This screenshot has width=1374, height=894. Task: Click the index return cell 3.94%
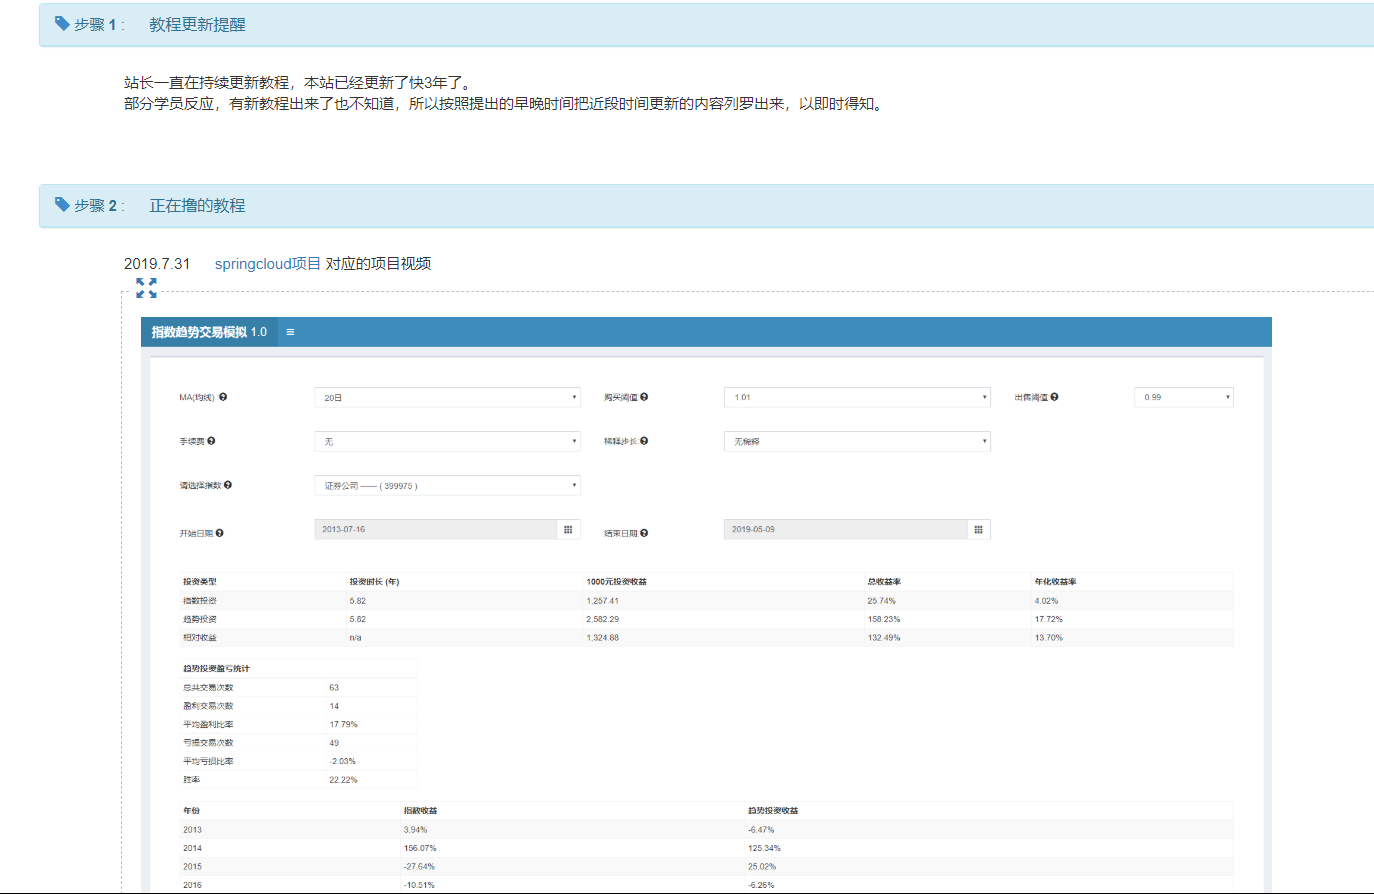pos(415,829)
